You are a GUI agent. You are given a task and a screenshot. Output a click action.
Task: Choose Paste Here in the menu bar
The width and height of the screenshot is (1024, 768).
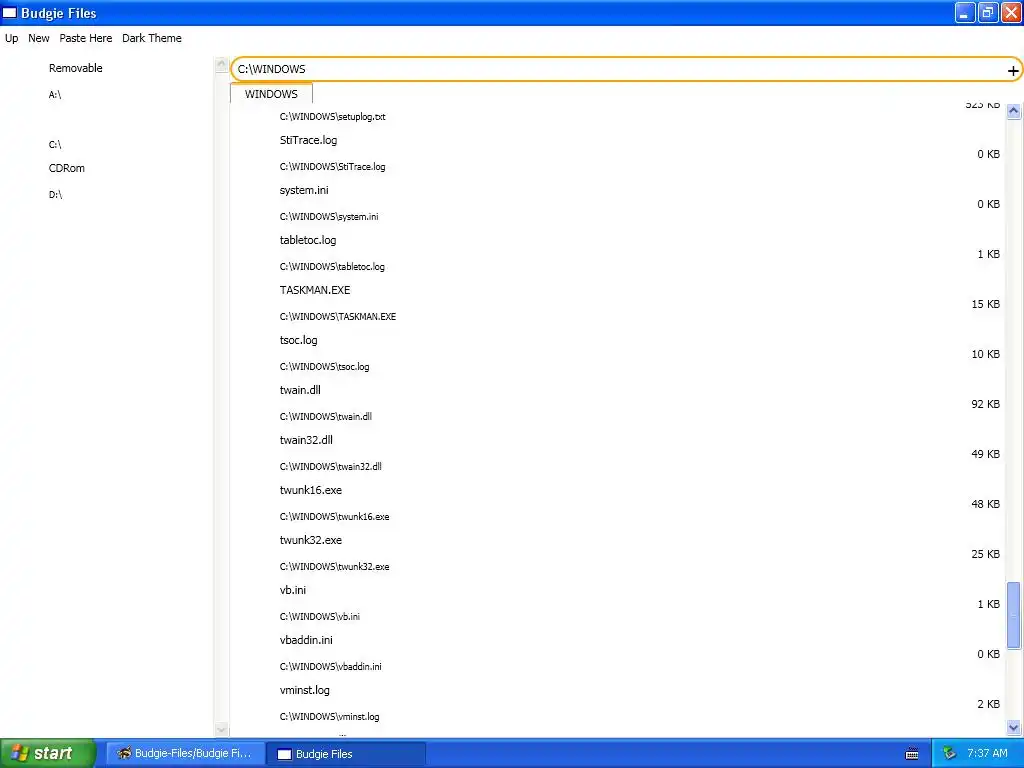point(86,38)
